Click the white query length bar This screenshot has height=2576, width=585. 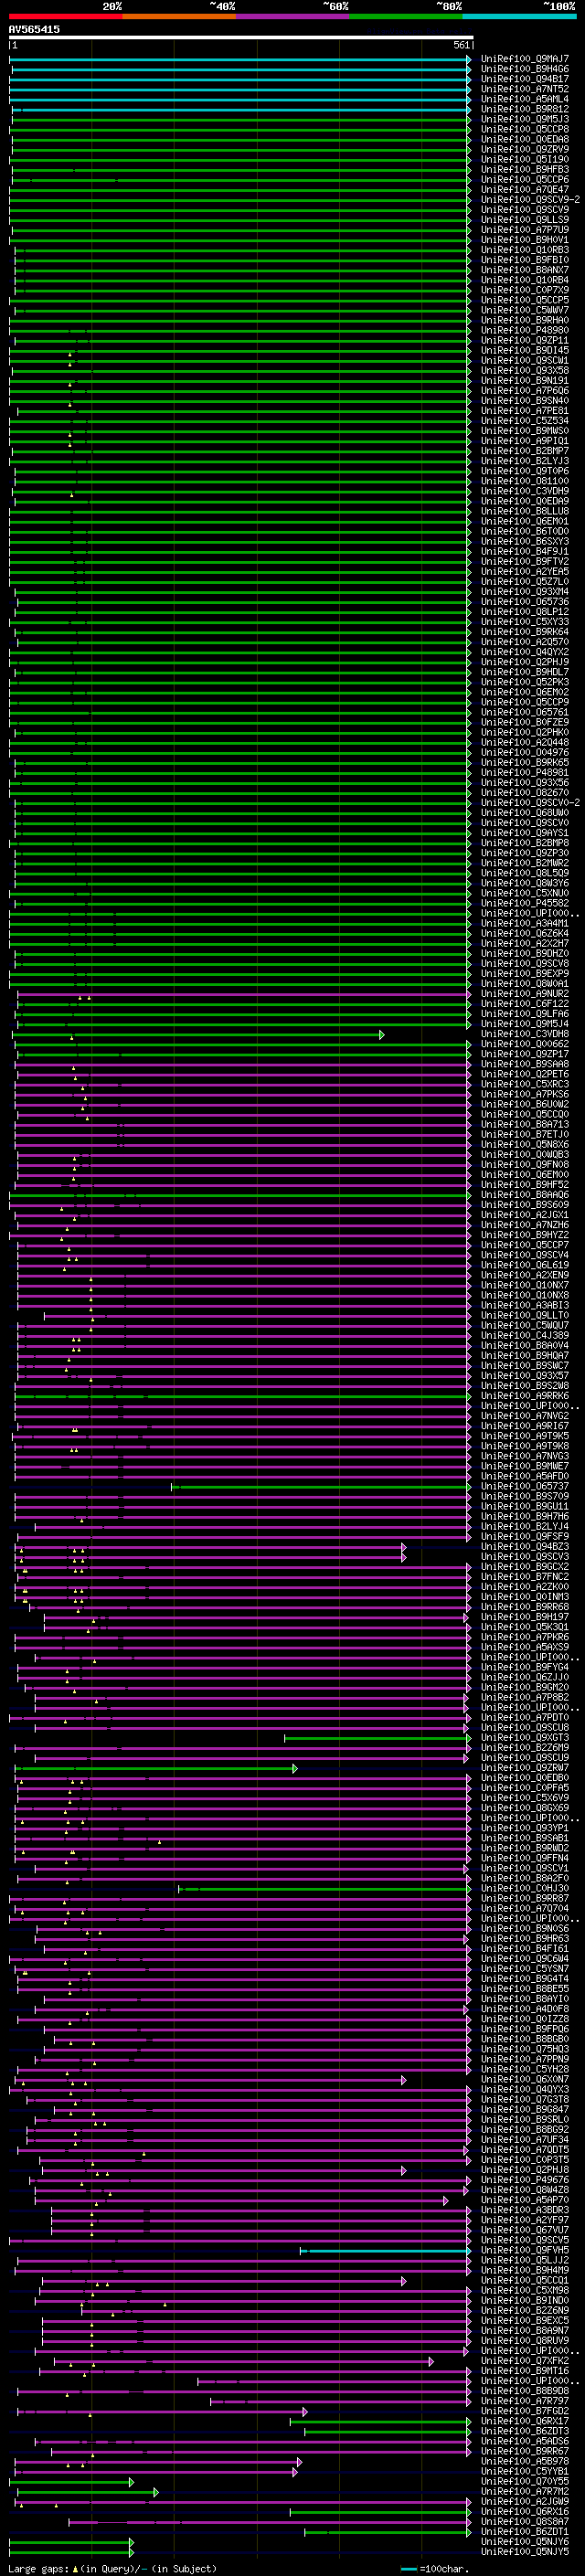(241, 38)
